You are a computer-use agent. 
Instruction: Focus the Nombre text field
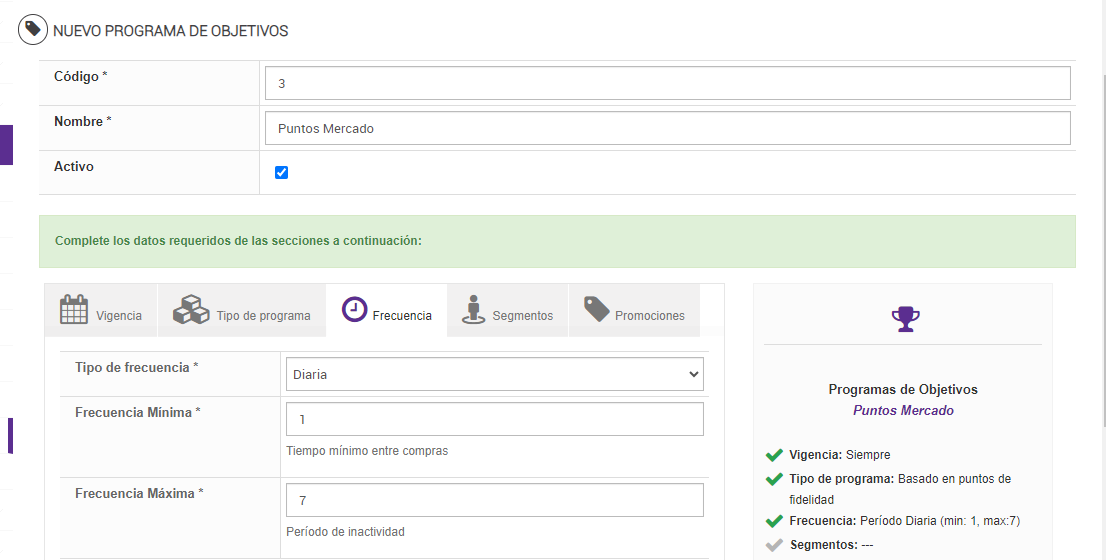[667, 128]
